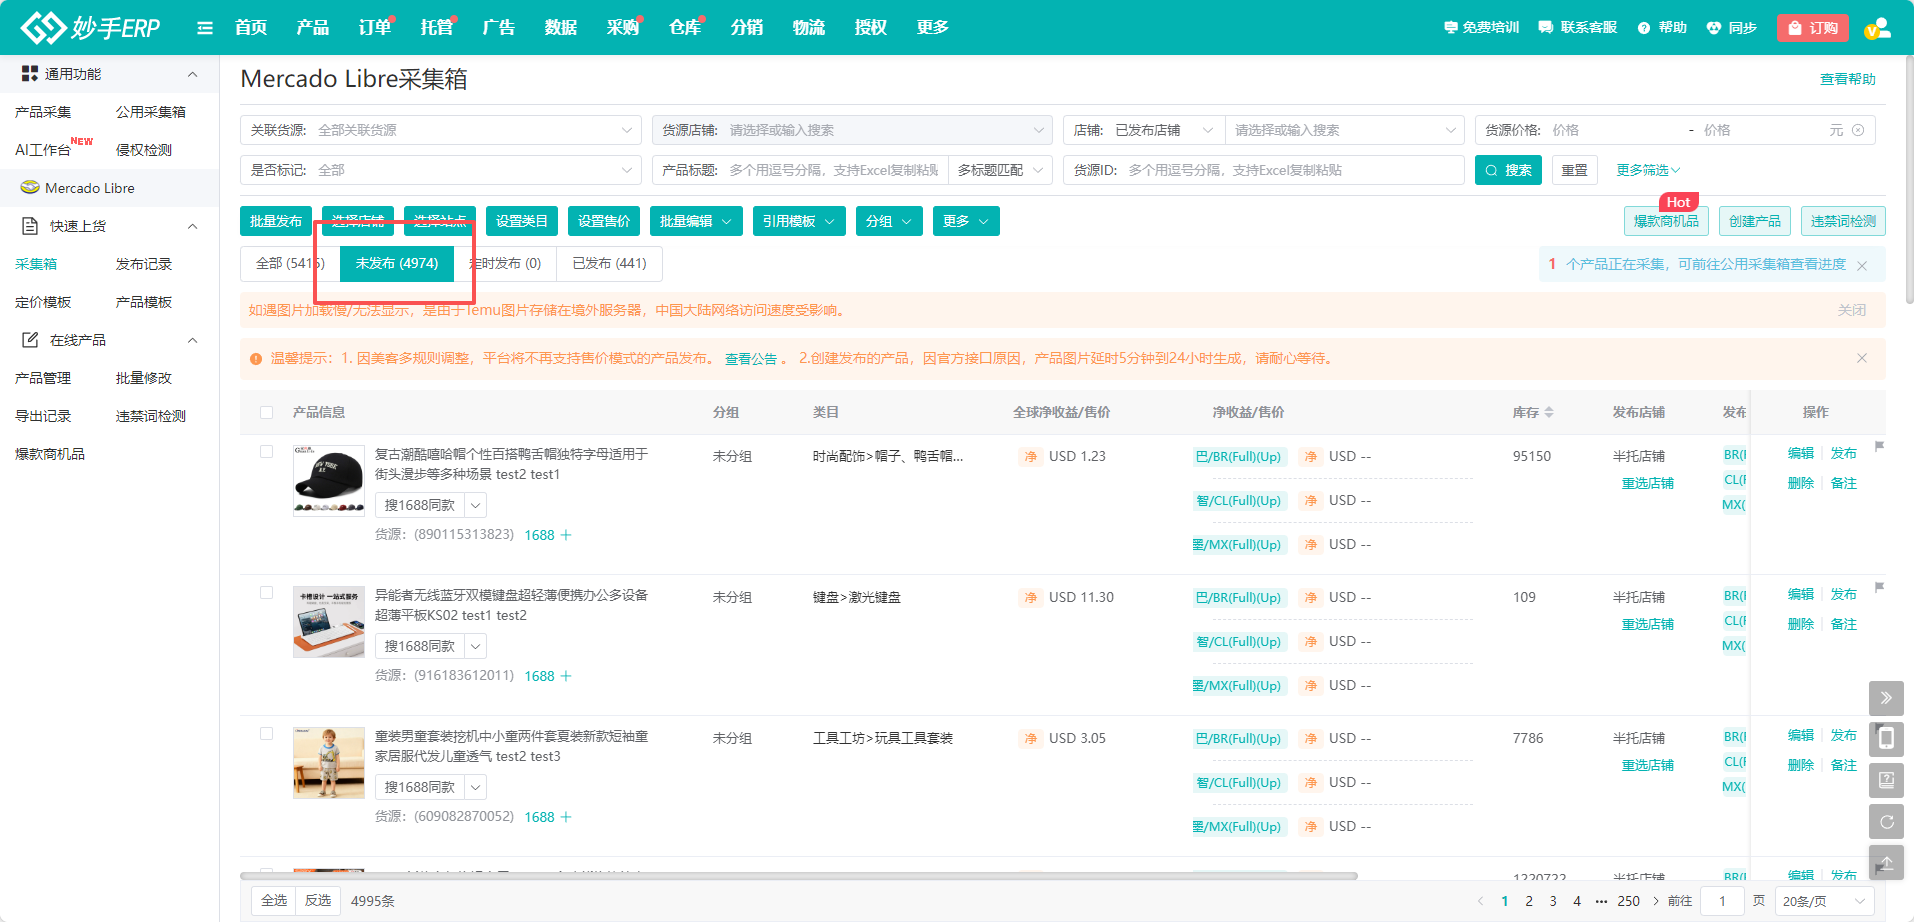Collapse the 快速上货 sidebar section
Viewport: 1914px width, 922px height.
coord(193,226)
